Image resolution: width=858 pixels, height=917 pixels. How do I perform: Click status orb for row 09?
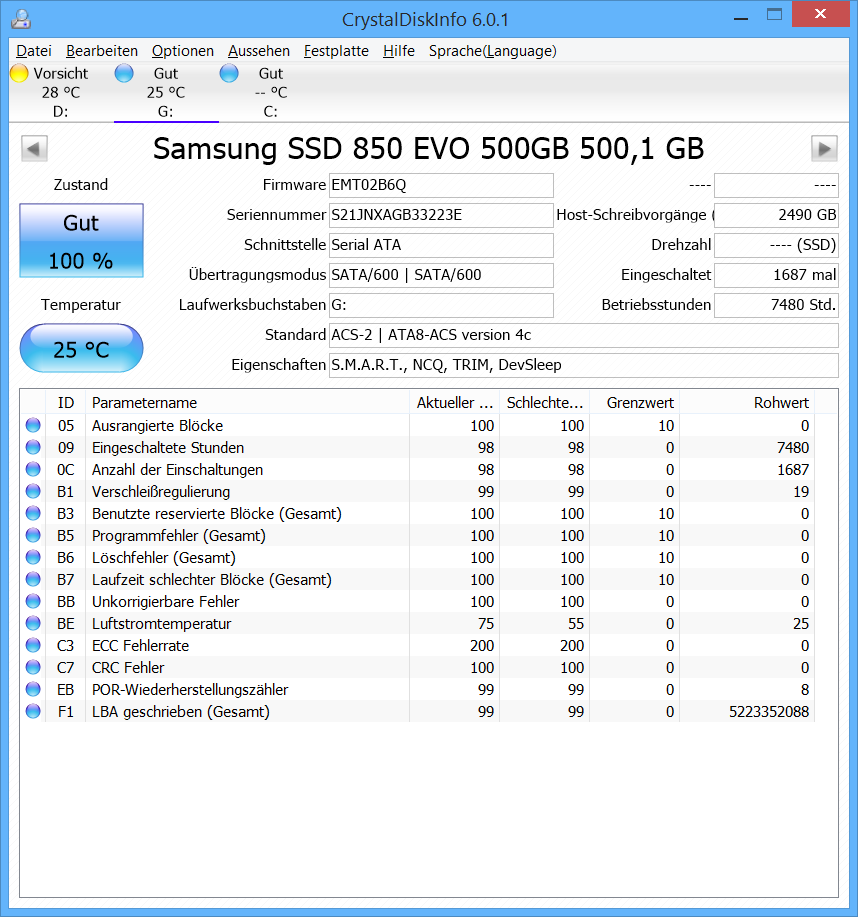coord(33,447)
